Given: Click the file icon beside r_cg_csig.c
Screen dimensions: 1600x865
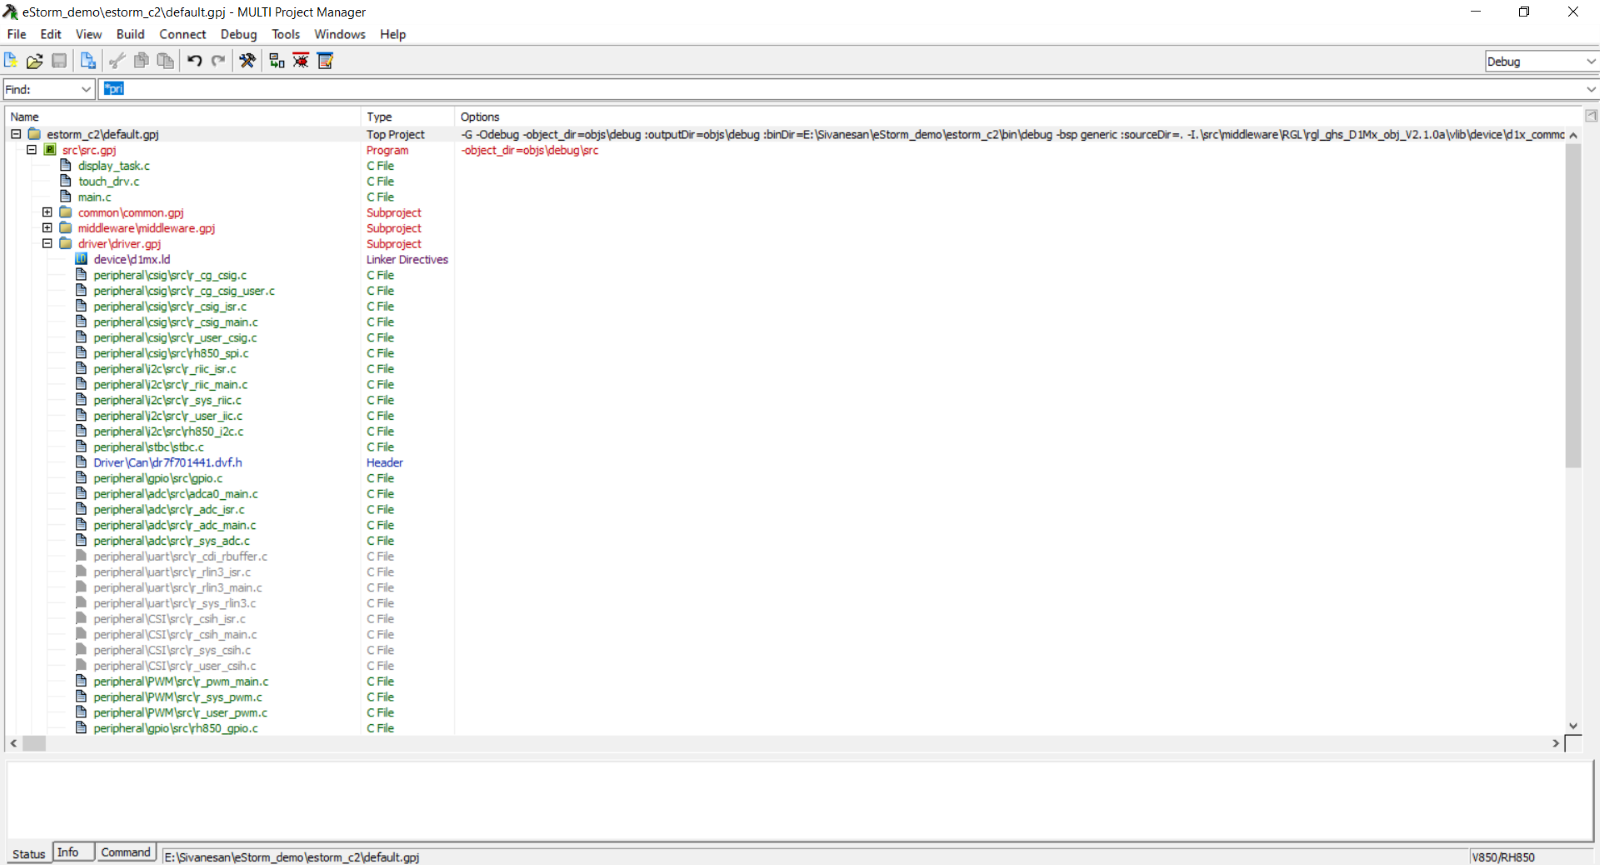Looking at the screenshot, I should [x=82, y=275].
